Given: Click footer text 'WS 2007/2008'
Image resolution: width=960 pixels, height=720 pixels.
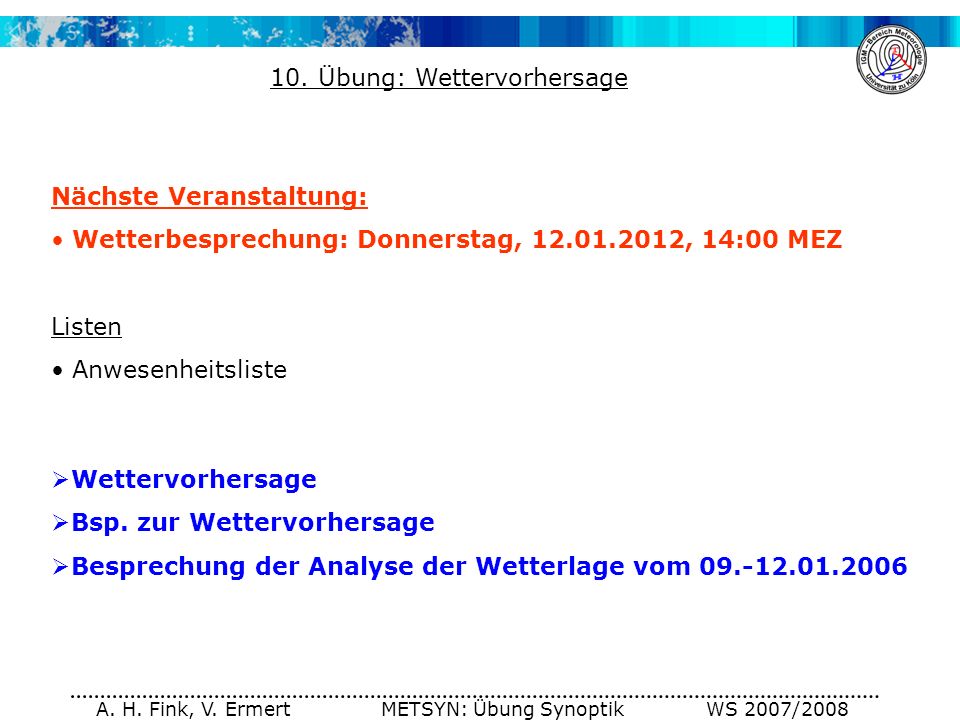Looking at the screenshot, I should (777, 709).
